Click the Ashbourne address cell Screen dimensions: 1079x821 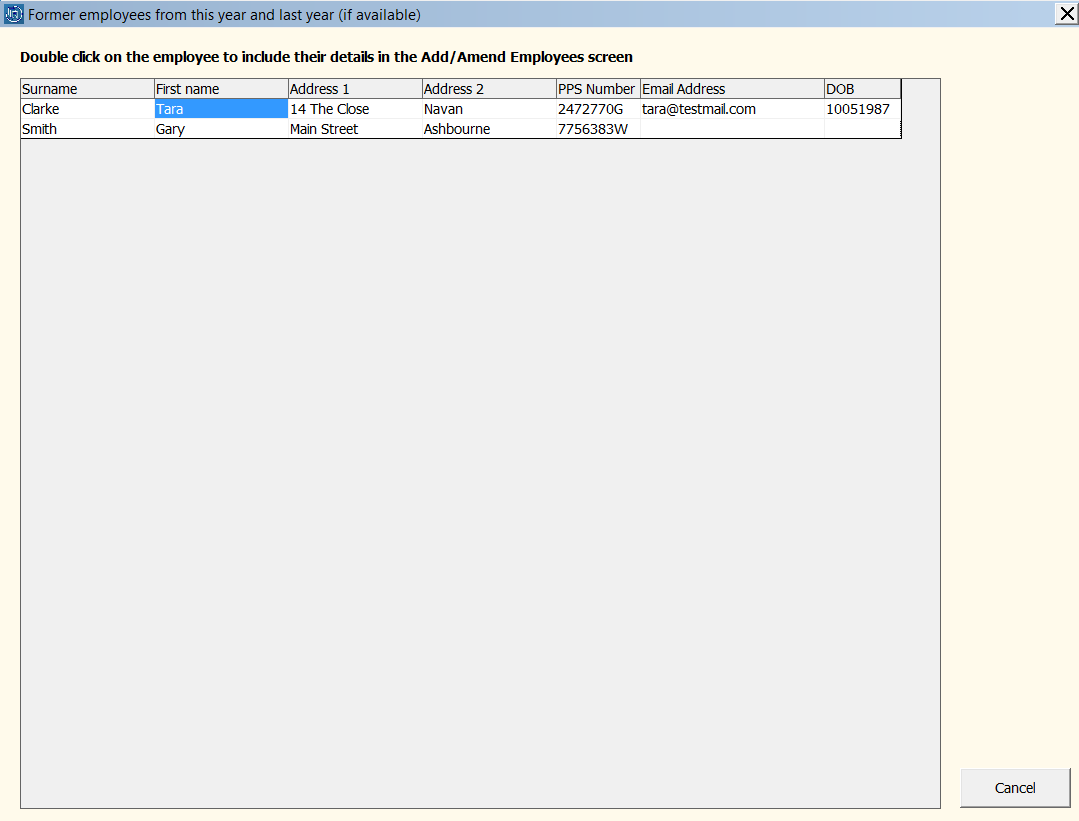489,129
